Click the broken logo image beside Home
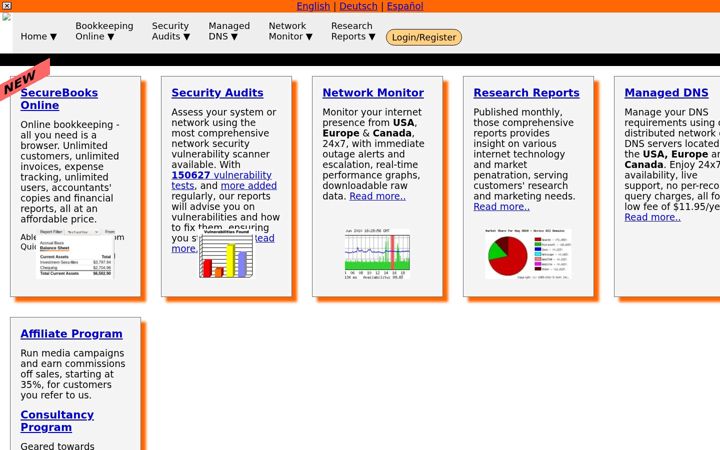Image resolution: width=720 pixels, height=450 pixels. [6, 17]
